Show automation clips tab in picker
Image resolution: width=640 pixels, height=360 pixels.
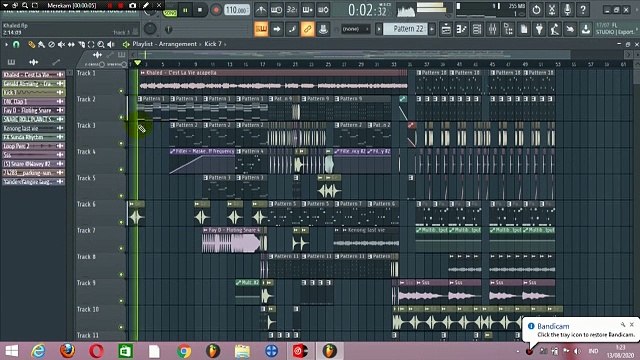[56, 62]
